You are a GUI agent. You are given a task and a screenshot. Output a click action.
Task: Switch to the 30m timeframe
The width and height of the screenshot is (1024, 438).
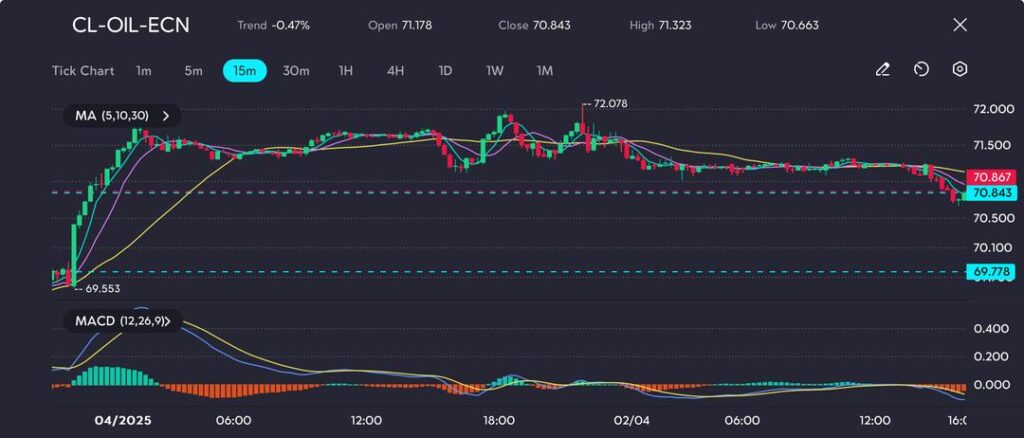(x=296, y=71)
